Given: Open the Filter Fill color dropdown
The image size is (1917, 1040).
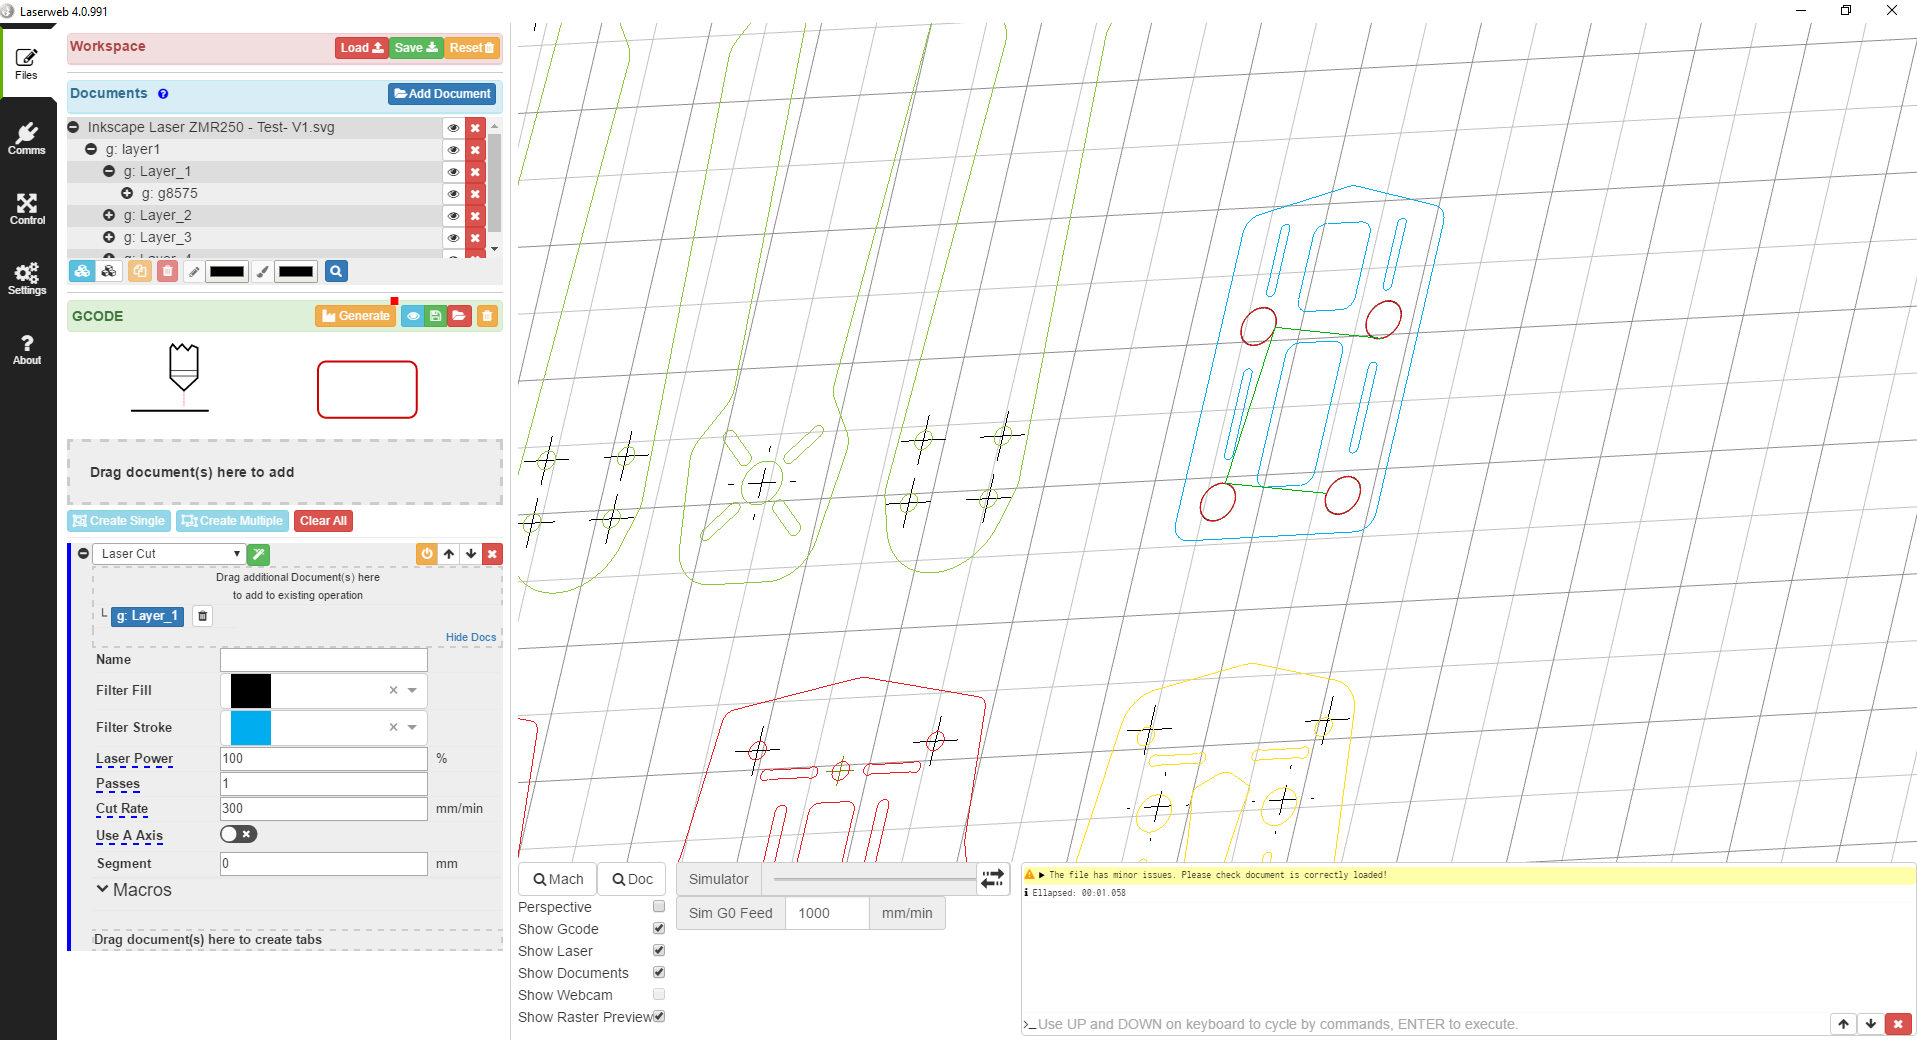Looking at the screenshot, I should pyautogui.click(x=412, y=690).
